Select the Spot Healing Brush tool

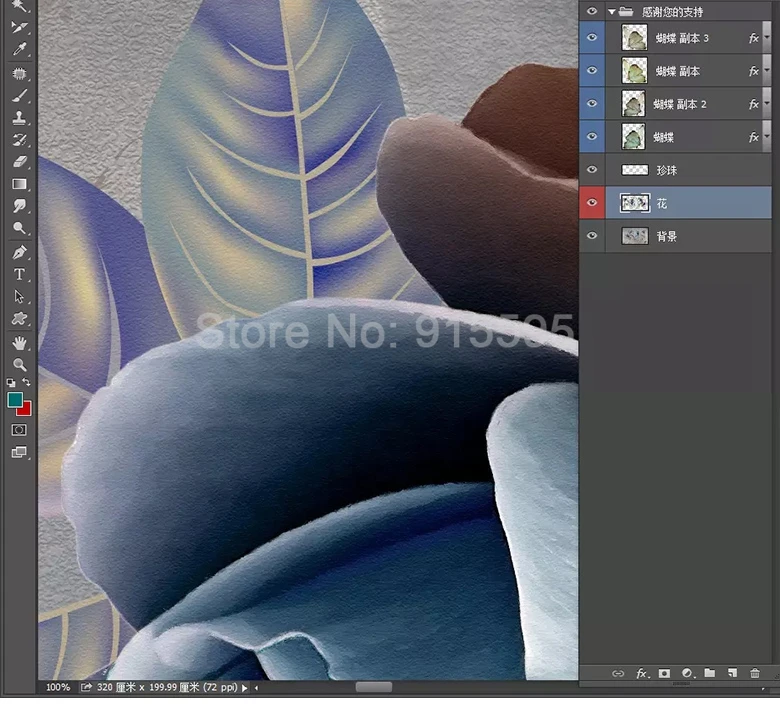19,74
